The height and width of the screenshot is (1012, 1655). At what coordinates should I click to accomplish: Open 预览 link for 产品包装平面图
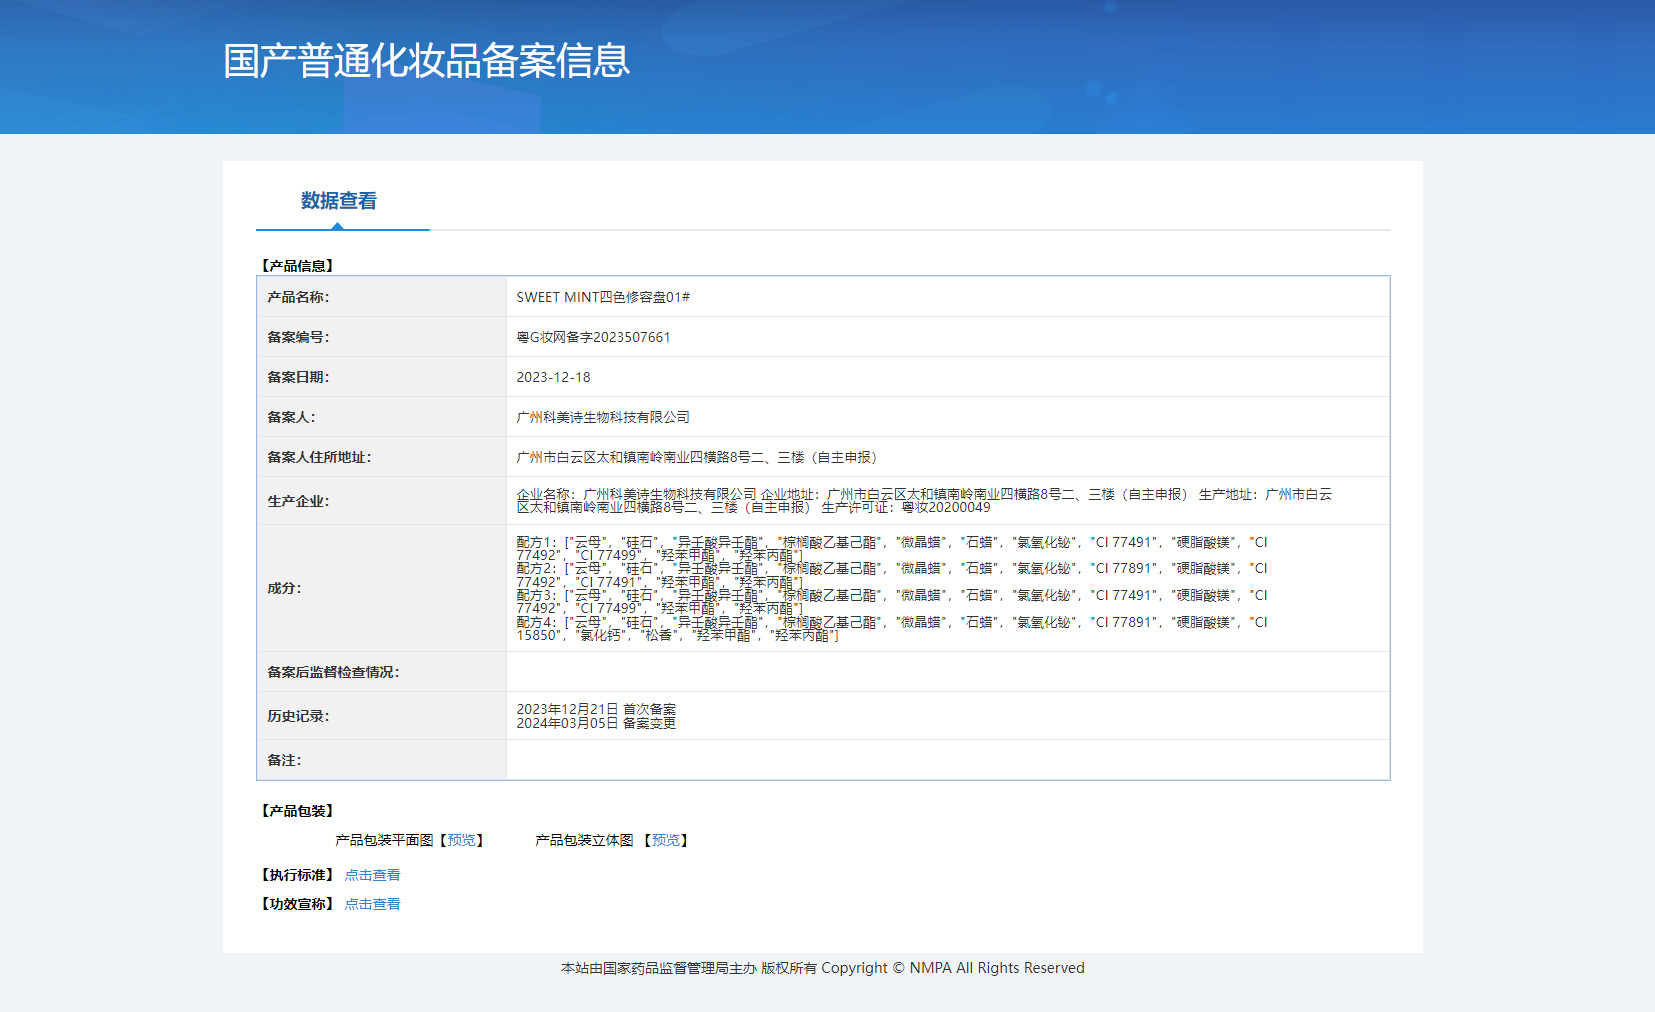461,840
